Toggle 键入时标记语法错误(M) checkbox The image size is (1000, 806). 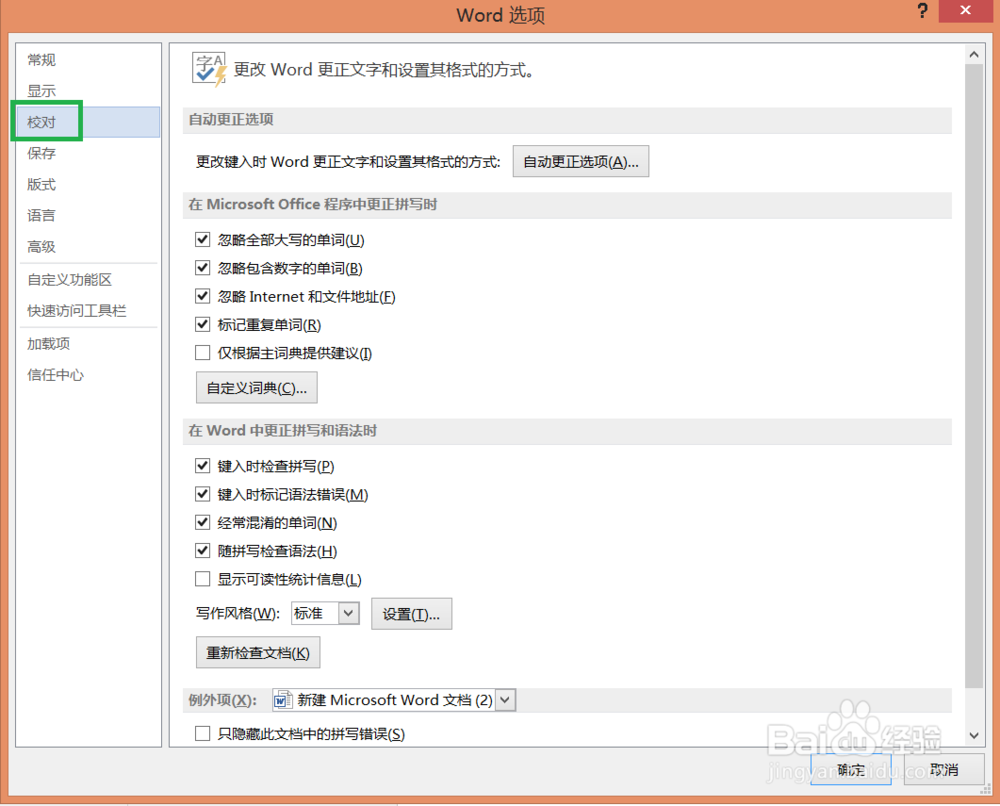pos(202,494)
